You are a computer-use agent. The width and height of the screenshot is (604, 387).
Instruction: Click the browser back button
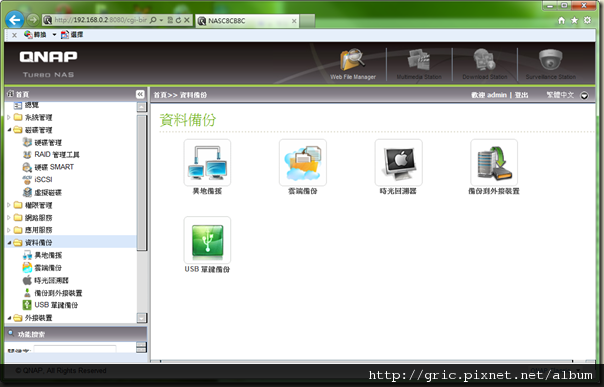click(x=15, y=20)
